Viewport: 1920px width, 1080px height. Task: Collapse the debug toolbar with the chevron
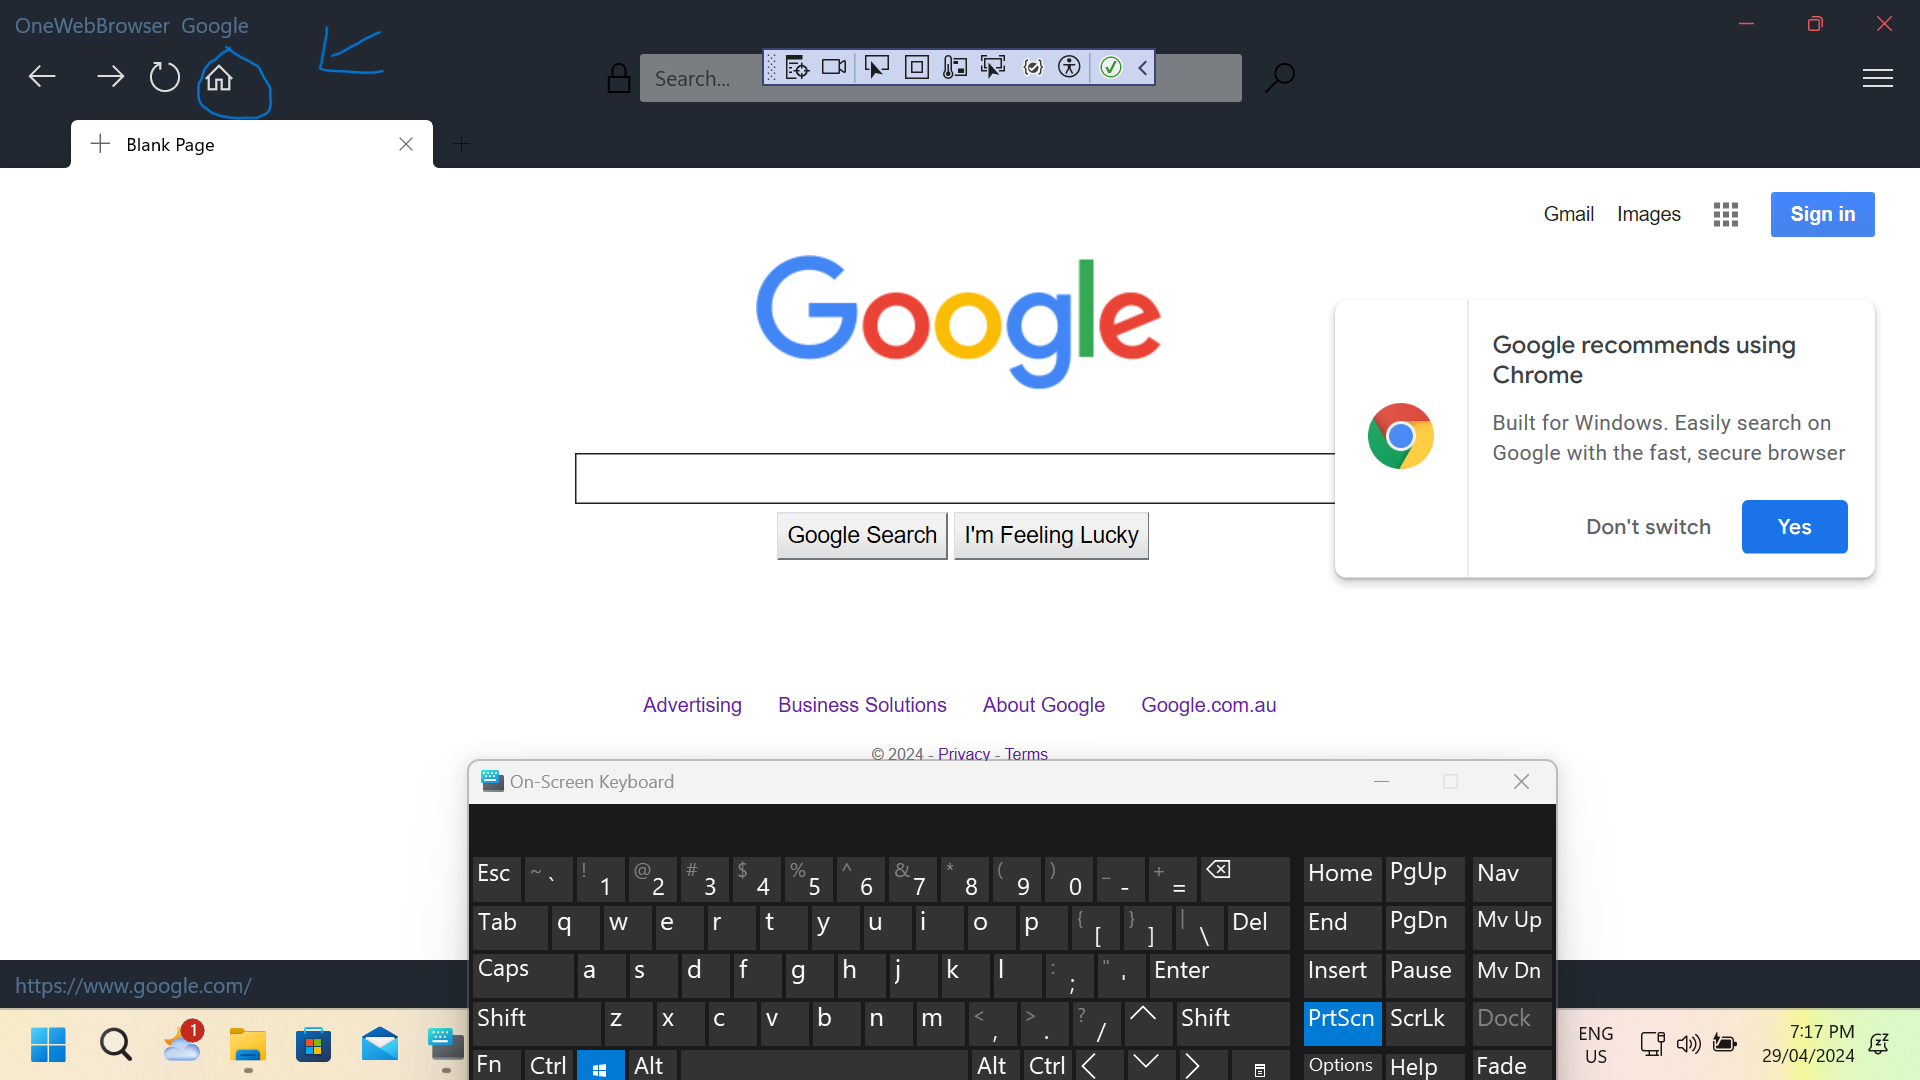[x=1142, y=67]
